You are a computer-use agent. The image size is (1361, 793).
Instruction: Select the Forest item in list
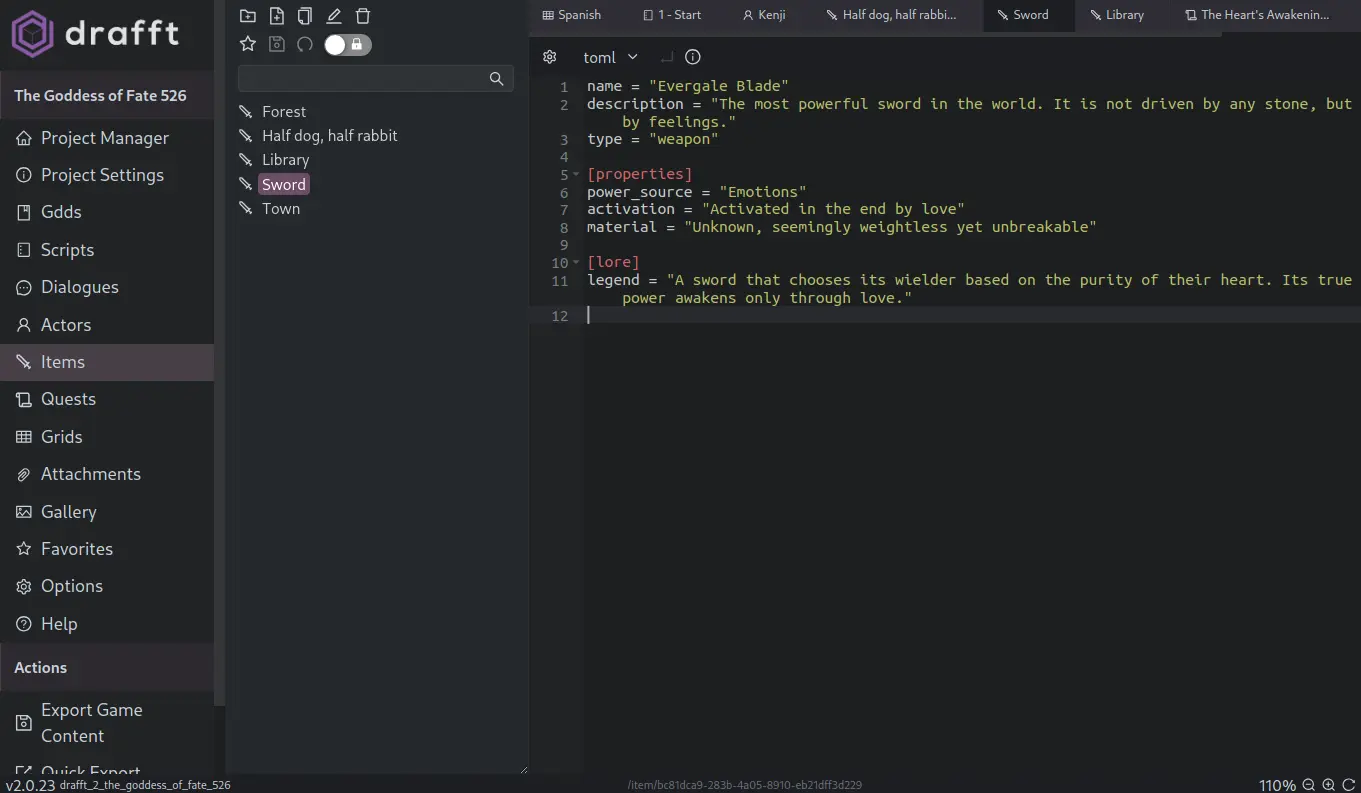click(x=283, y=111)
